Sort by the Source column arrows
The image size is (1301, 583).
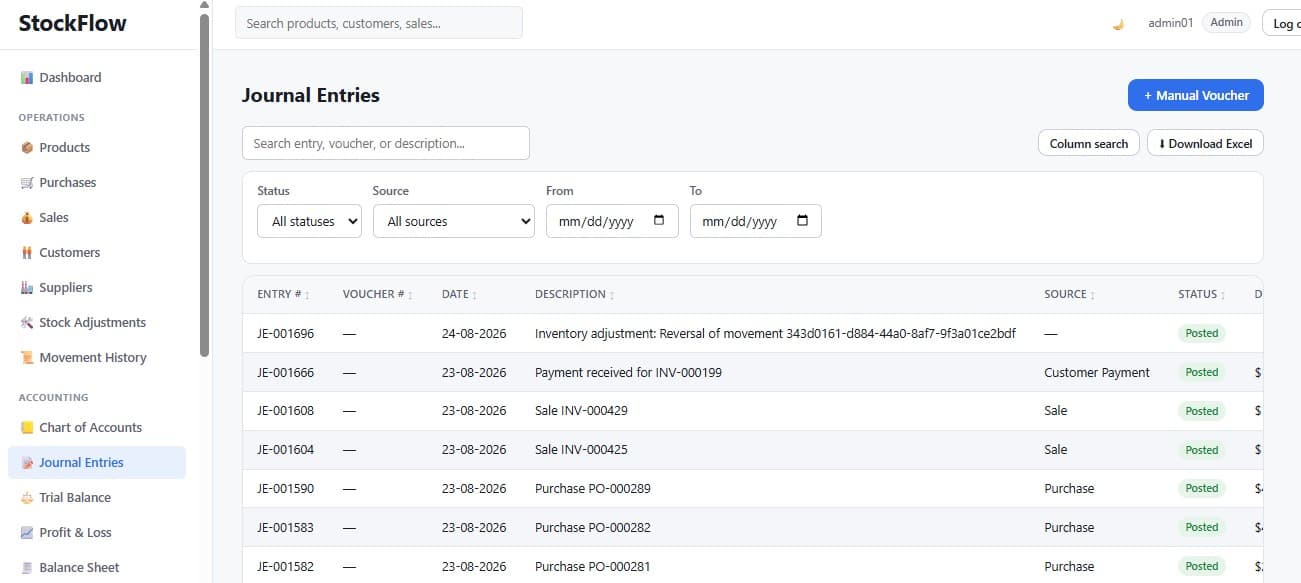(x=1092, y=295)
